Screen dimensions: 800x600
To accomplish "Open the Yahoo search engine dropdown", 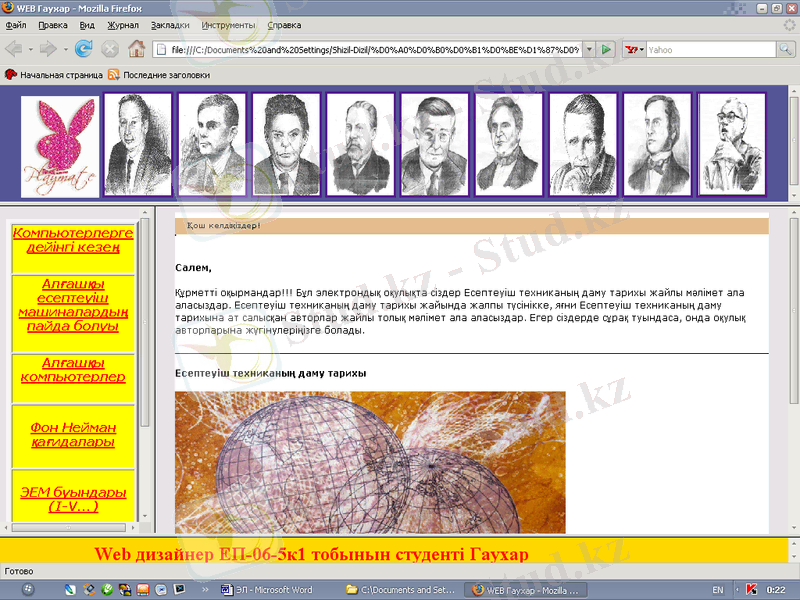I will coord(634,48).
